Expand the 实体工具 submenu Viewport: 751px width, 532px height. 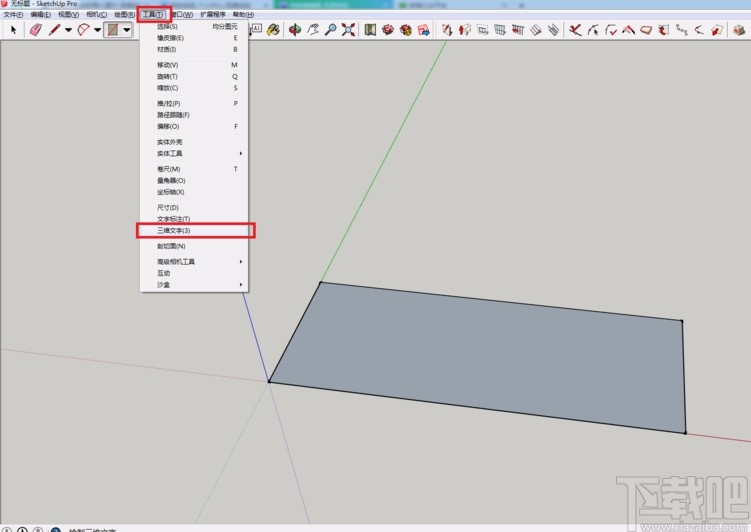pos(194,153)
